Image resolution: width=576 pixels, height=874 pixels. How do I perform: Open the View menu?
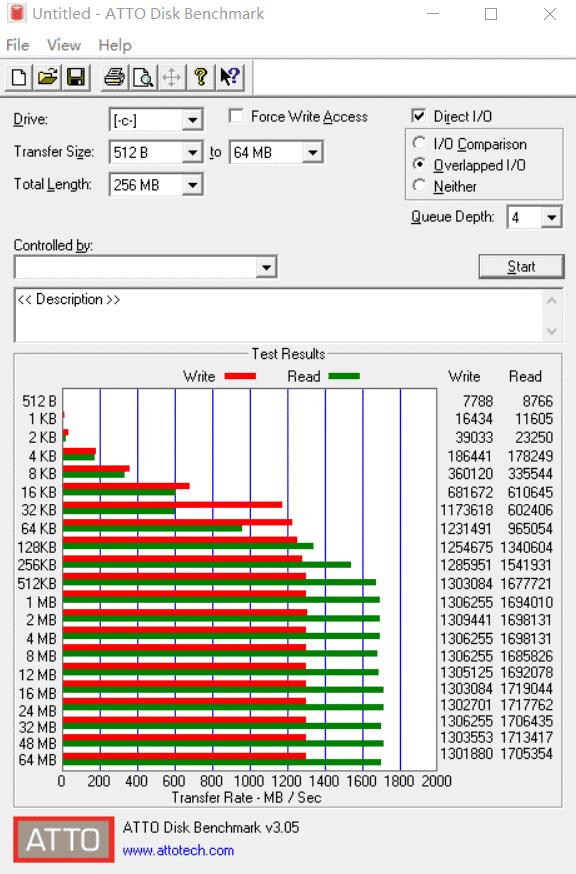[64, 45]
